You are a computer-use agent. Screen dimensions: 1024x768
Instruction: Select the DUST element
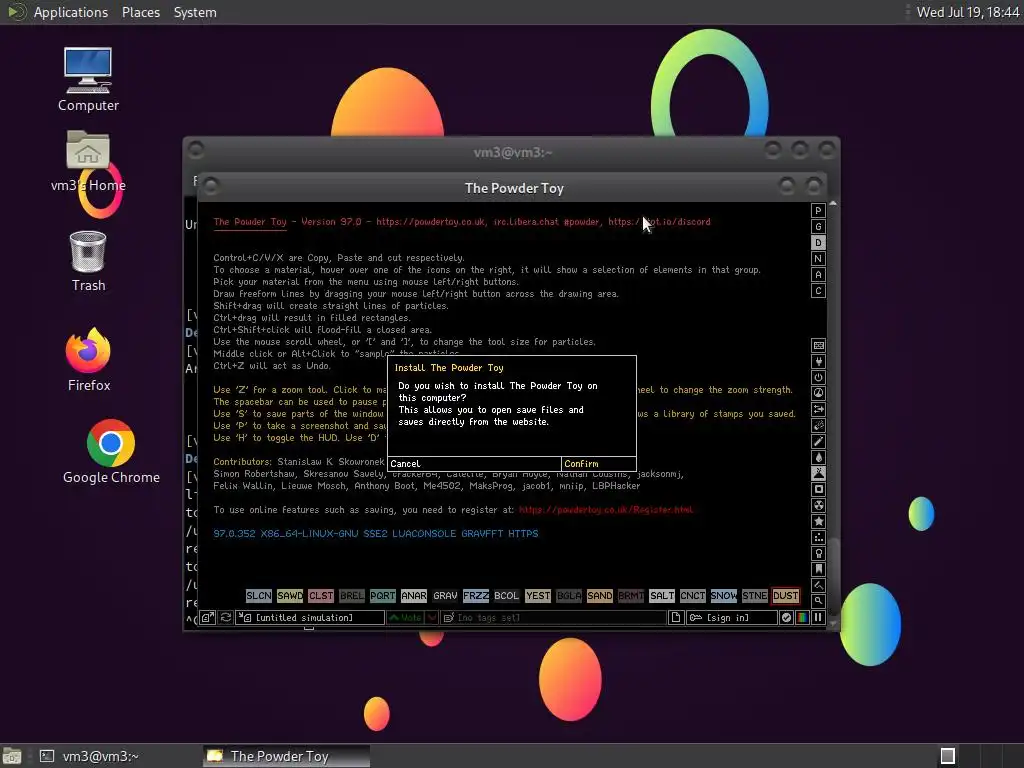click(x=785, y=596)
